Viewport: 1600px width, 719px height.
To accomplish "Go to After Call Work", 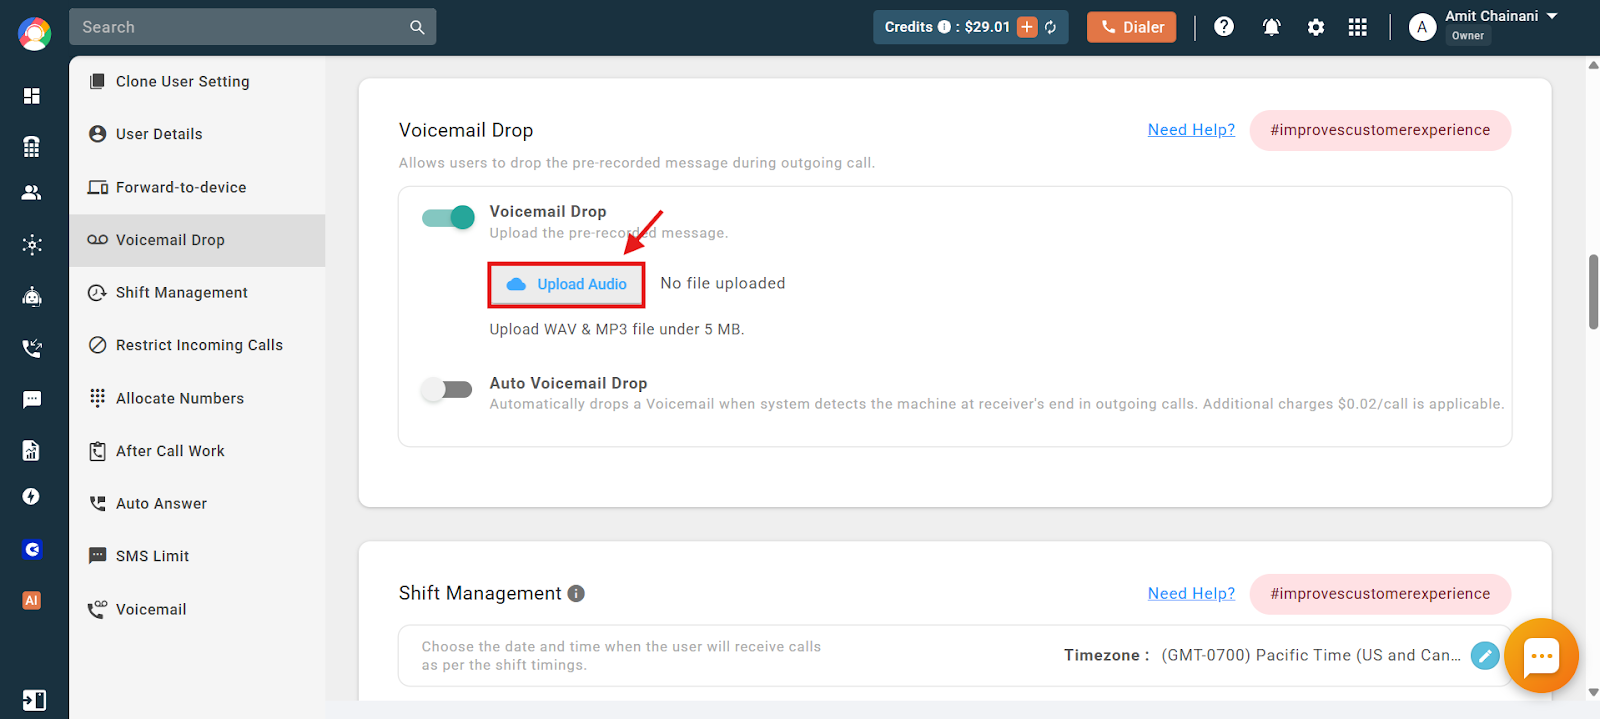I will click(197, 451).
